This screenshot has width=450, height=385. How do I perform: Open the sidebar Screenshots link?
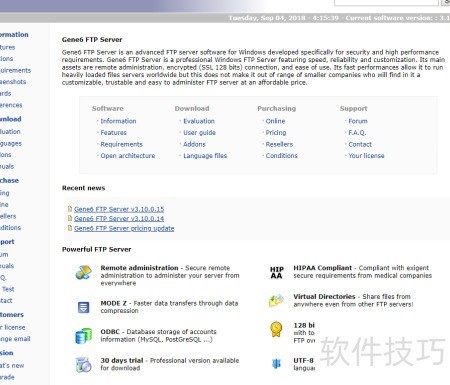coord(13,82)
